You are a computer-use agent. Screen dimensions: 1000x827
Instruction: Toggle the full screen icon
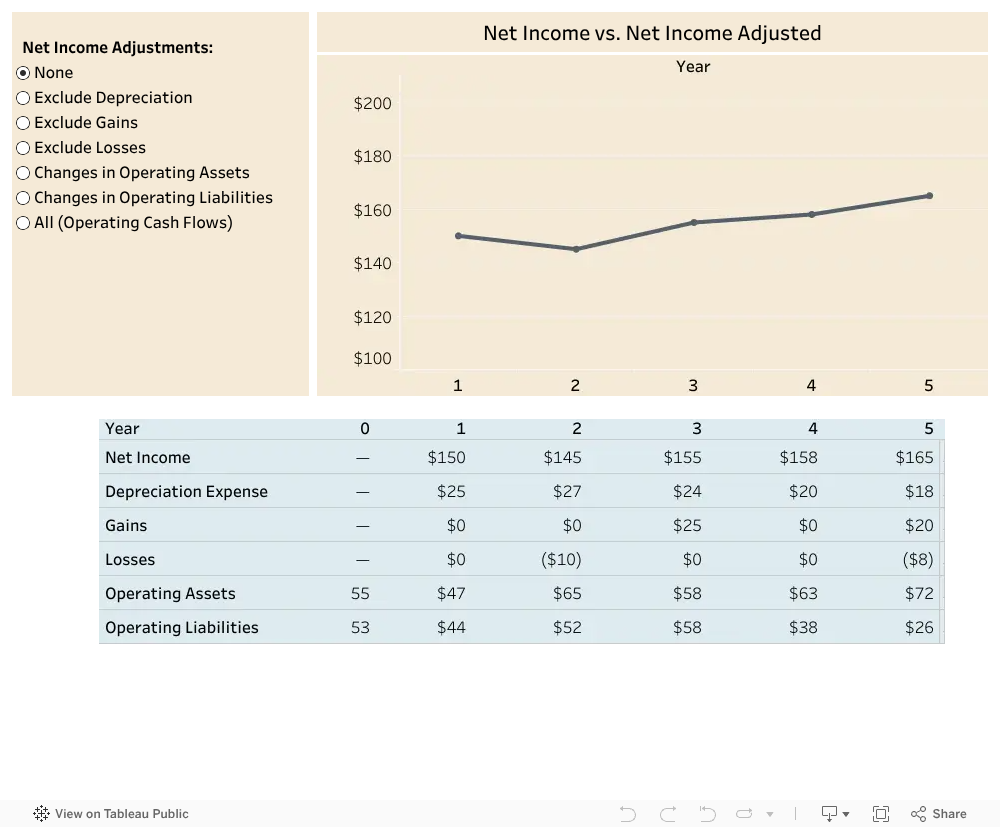tap(881, 814)
